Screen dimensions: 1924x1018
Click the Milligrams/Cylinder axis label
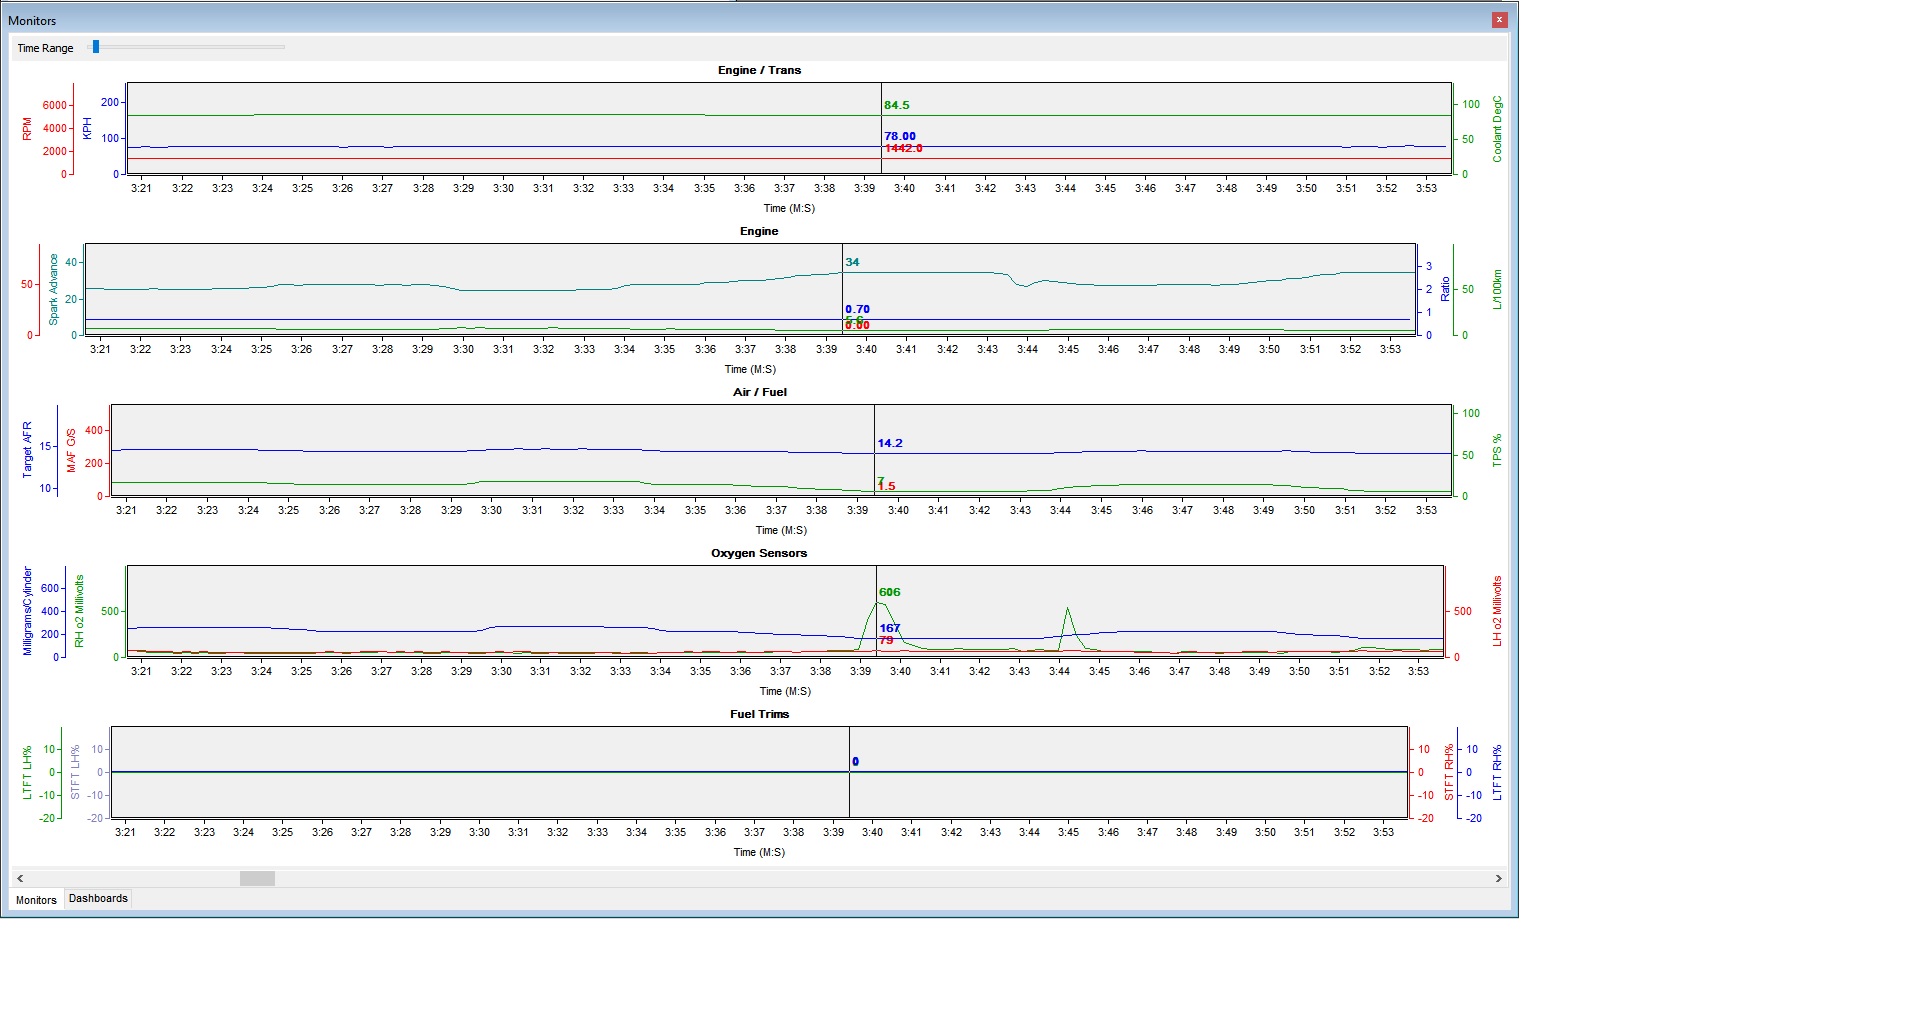click(x=27, y=611)
